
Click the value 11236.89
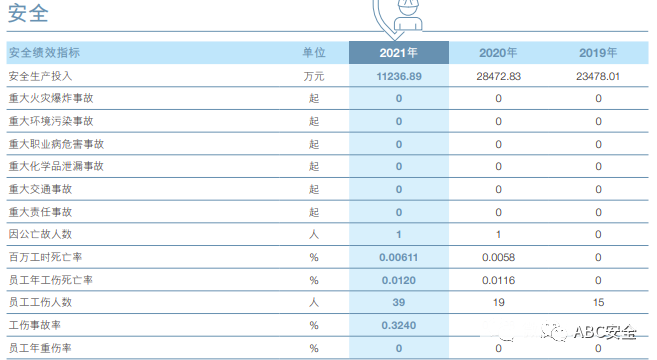[x=399, y=76]
